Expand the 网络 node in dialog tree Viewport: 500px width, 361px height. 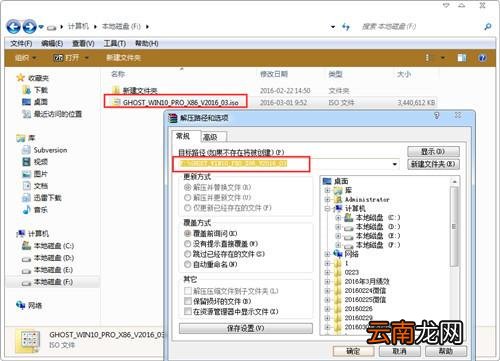coord(327,254)
